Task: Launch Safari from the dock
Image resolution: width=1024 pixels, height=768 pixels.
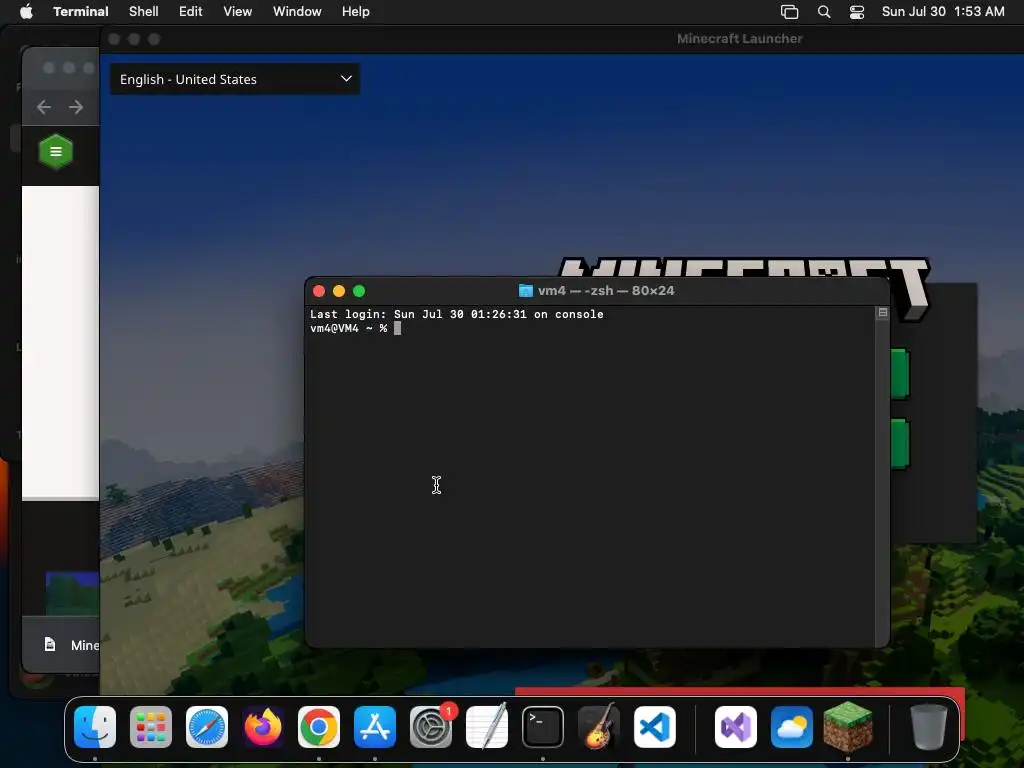Action: point(207,727)
